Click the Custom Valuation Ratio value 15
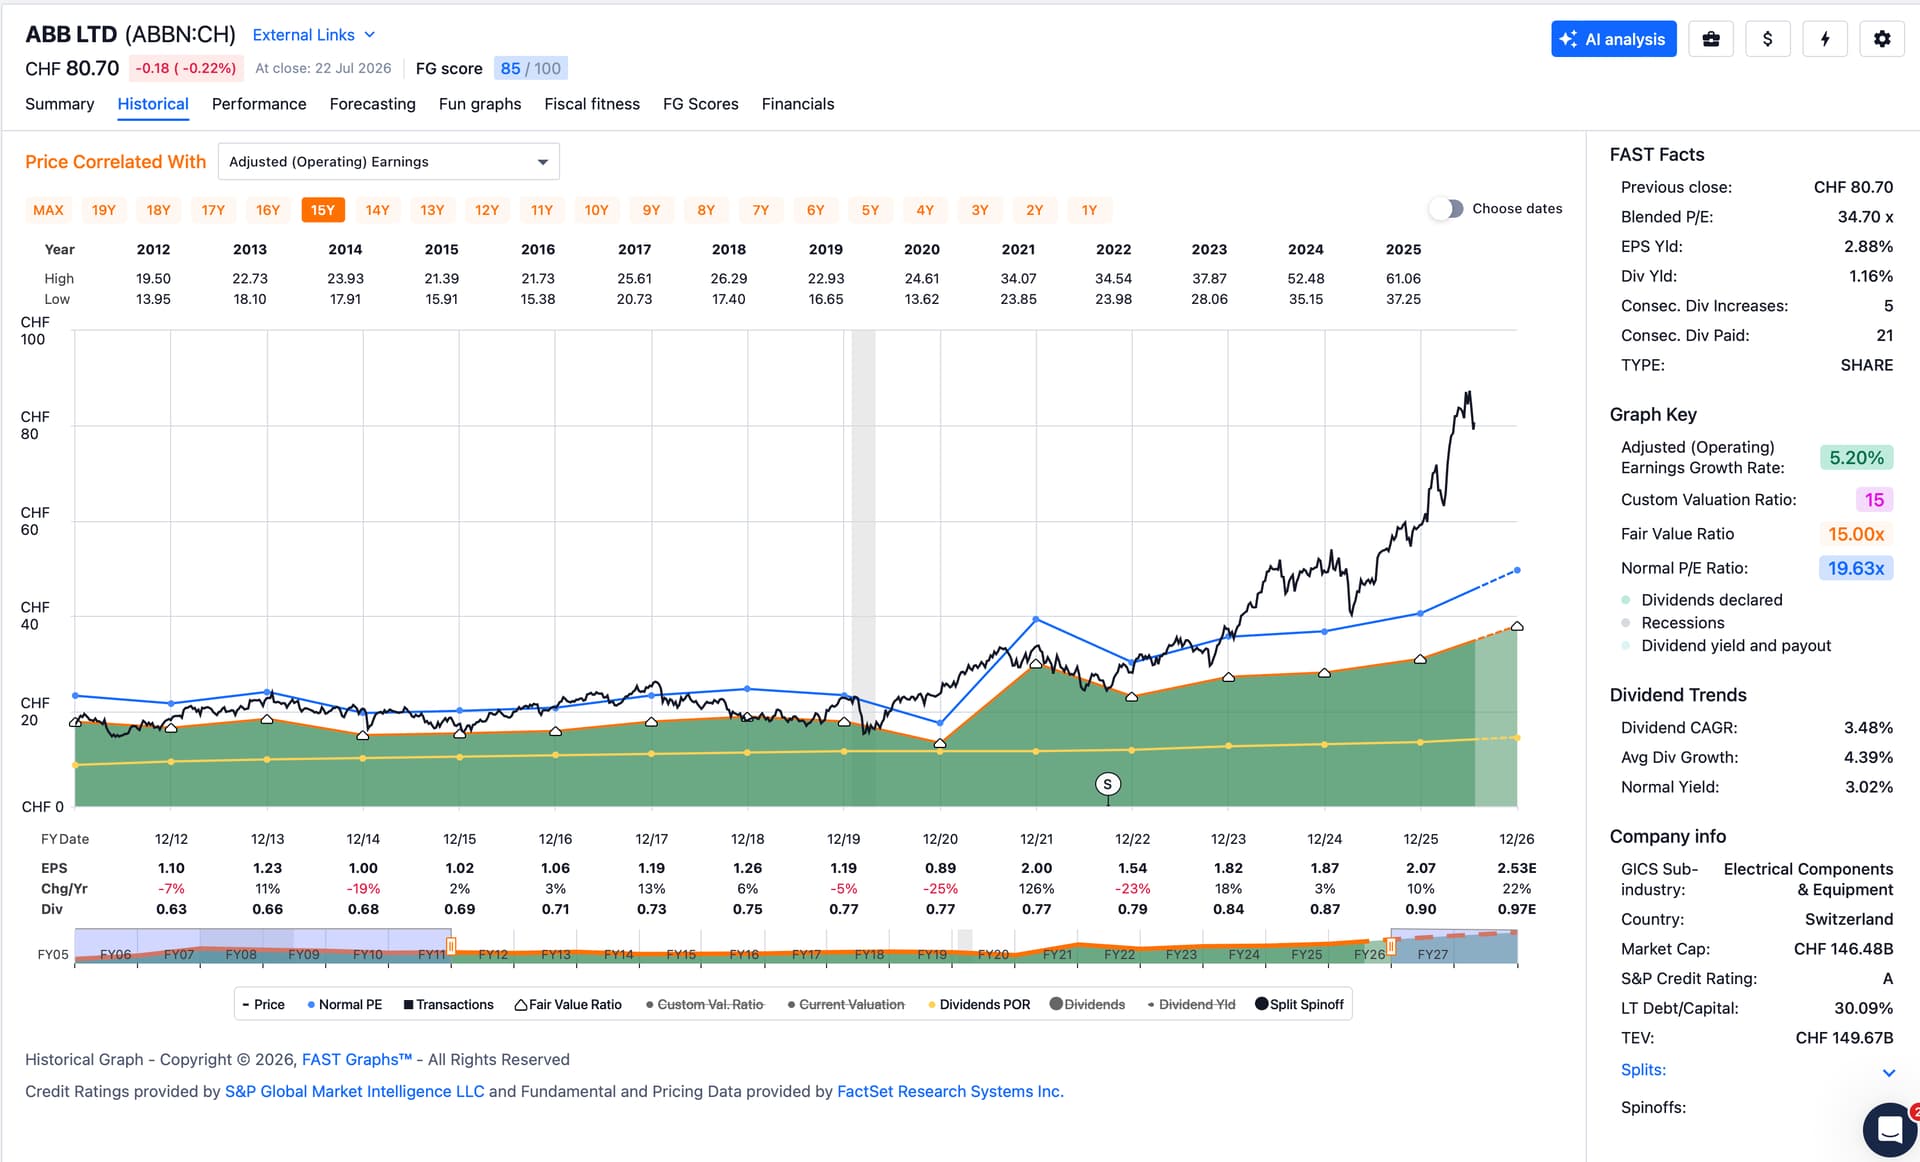Viewport: 1920px width, 1162px height. (x=1874, y=500)
